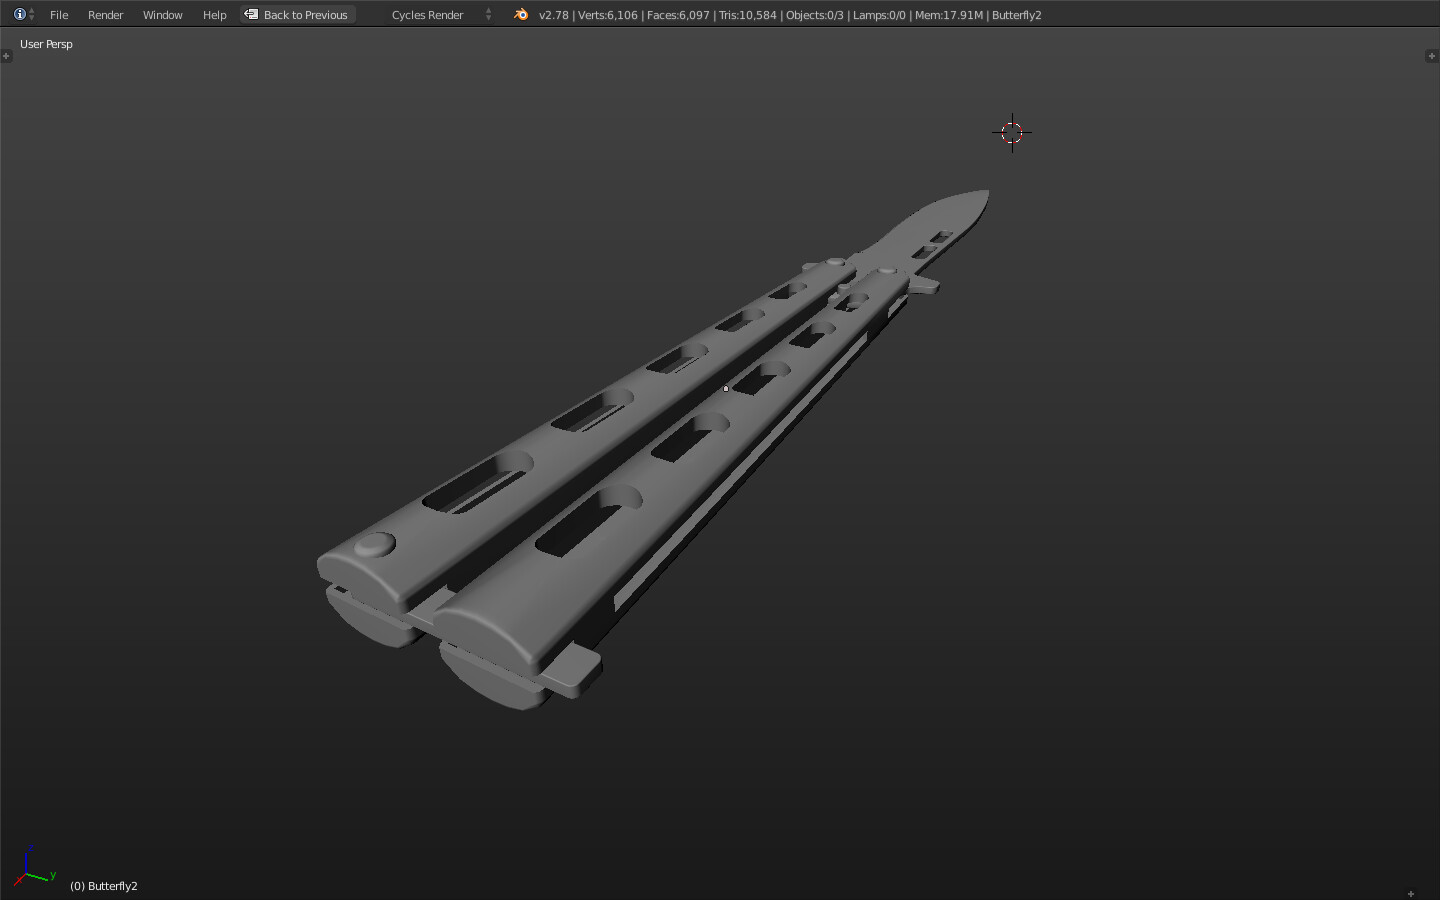Viewport: 1440px width, 900px height.
Task: Open the File menu
Action: point(59,15)
